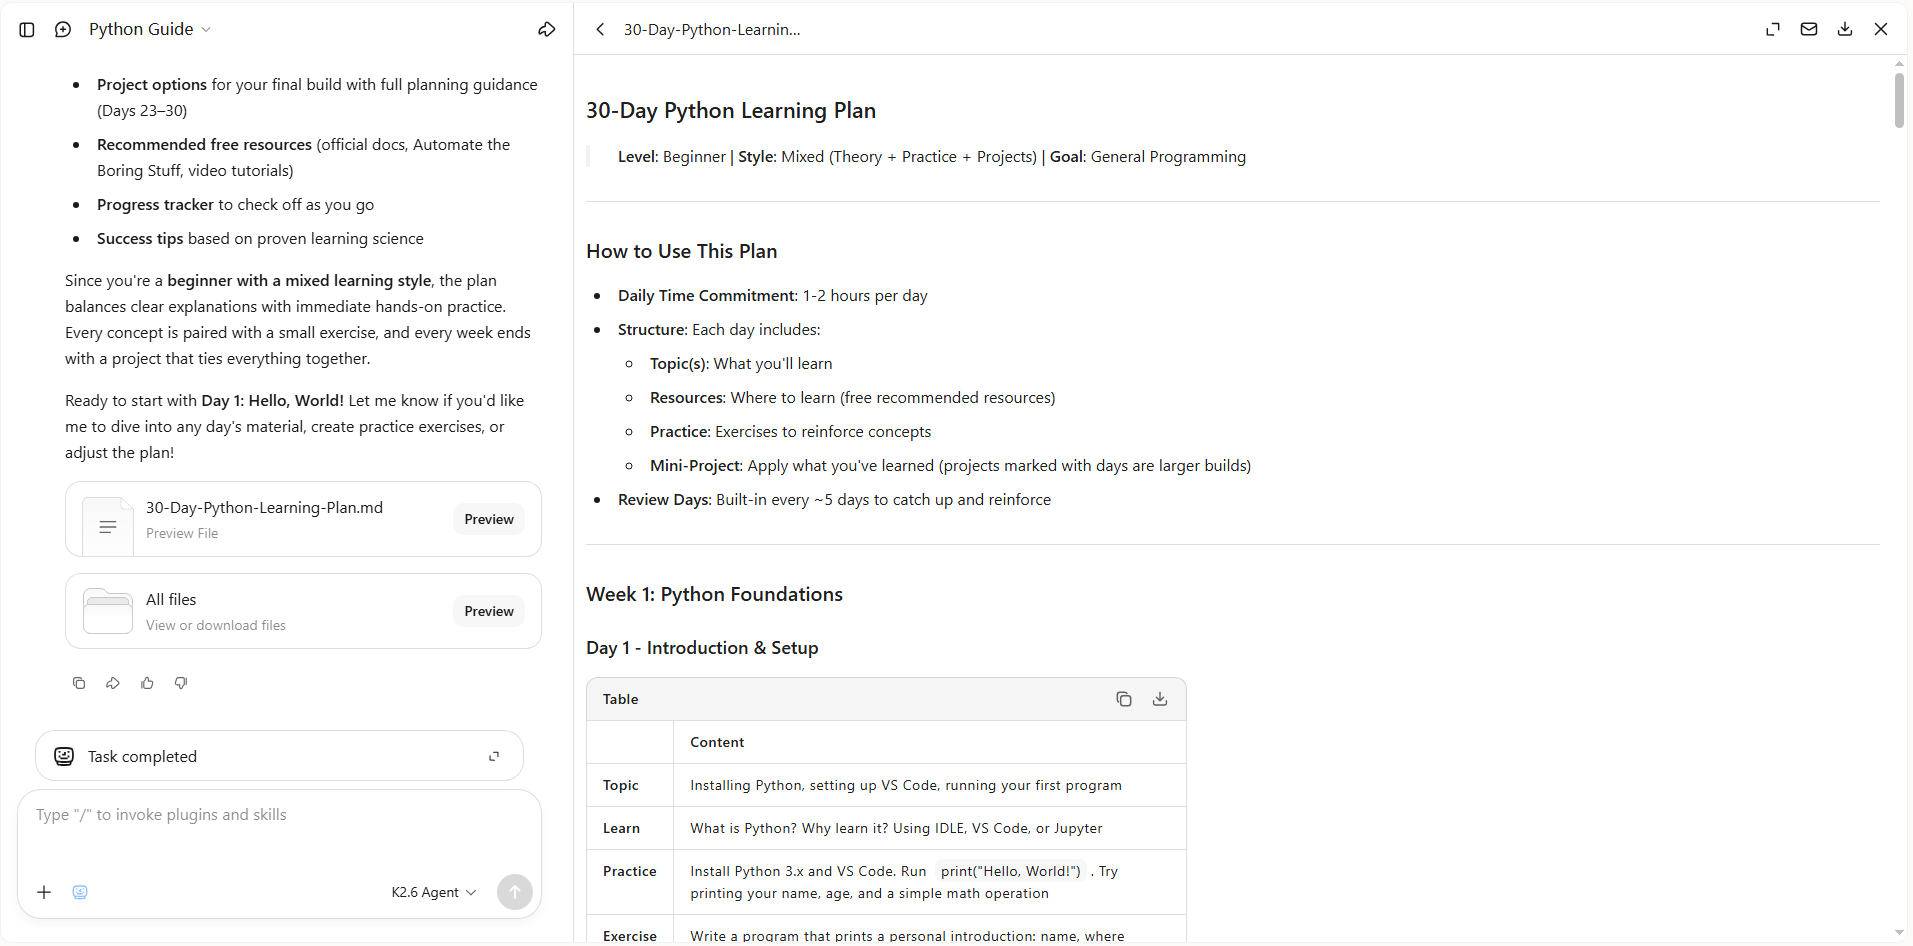
Task: Click the Success tips bullet in chat
Action: click(x=260, y=239)
